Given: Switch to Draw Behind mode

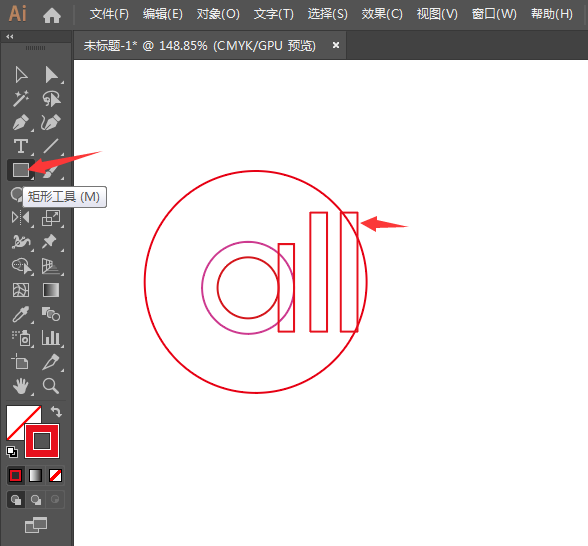Looking at the screenshot, I should point(36,500).
